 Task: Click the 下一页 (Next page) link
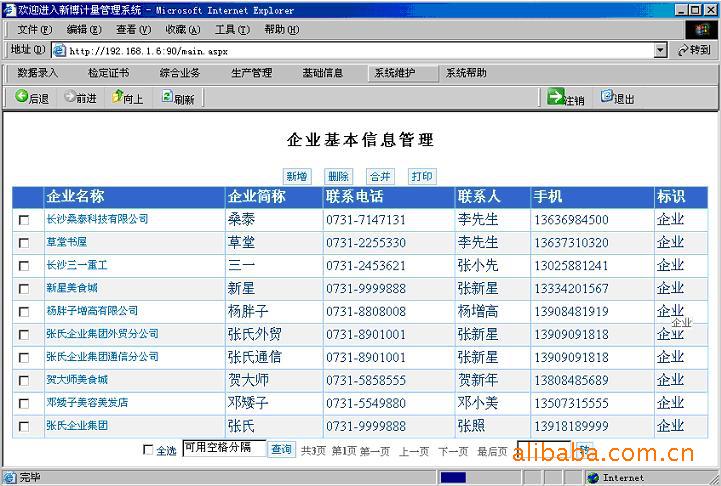[453, 451]
